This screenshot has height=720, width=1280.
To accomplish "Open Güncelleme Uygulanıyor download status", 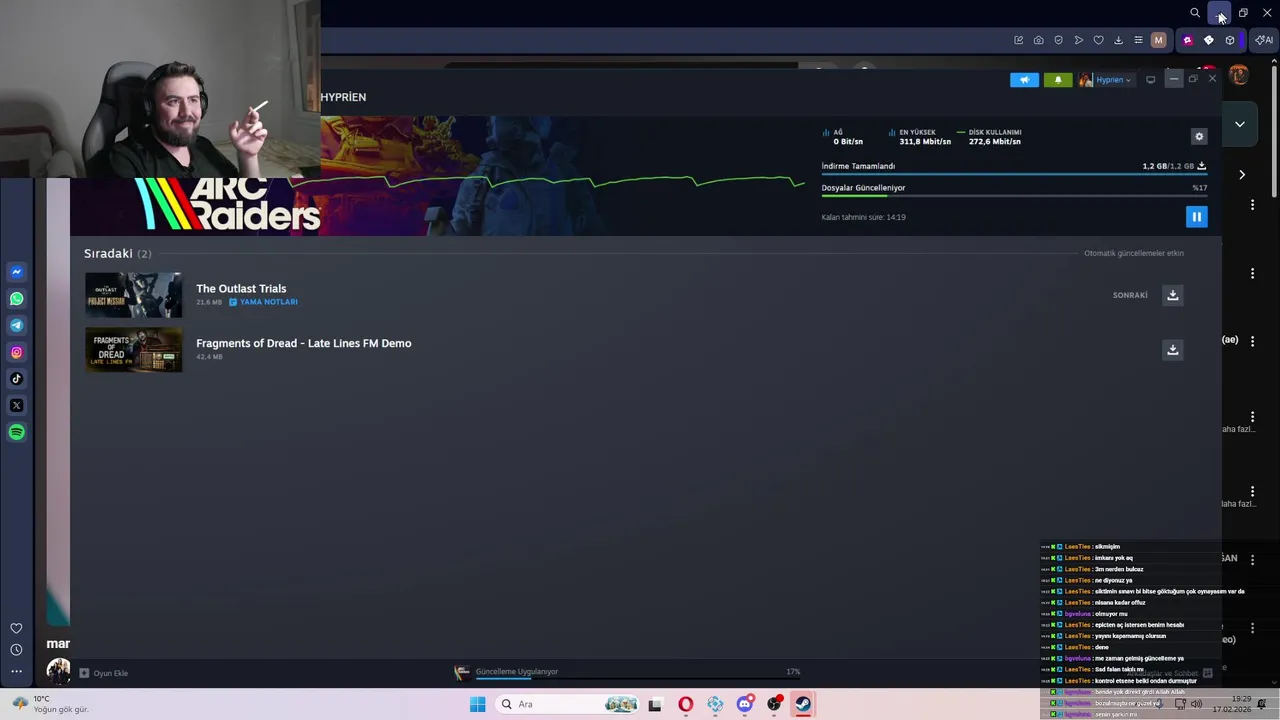I will coord(517,672).
